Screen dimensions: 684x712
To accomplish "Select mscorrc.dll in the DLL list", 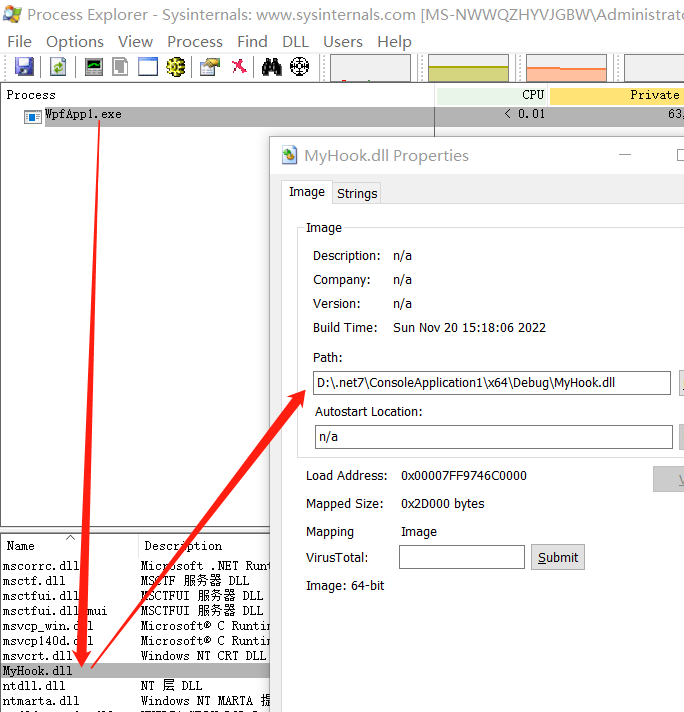I will [135, 566].
